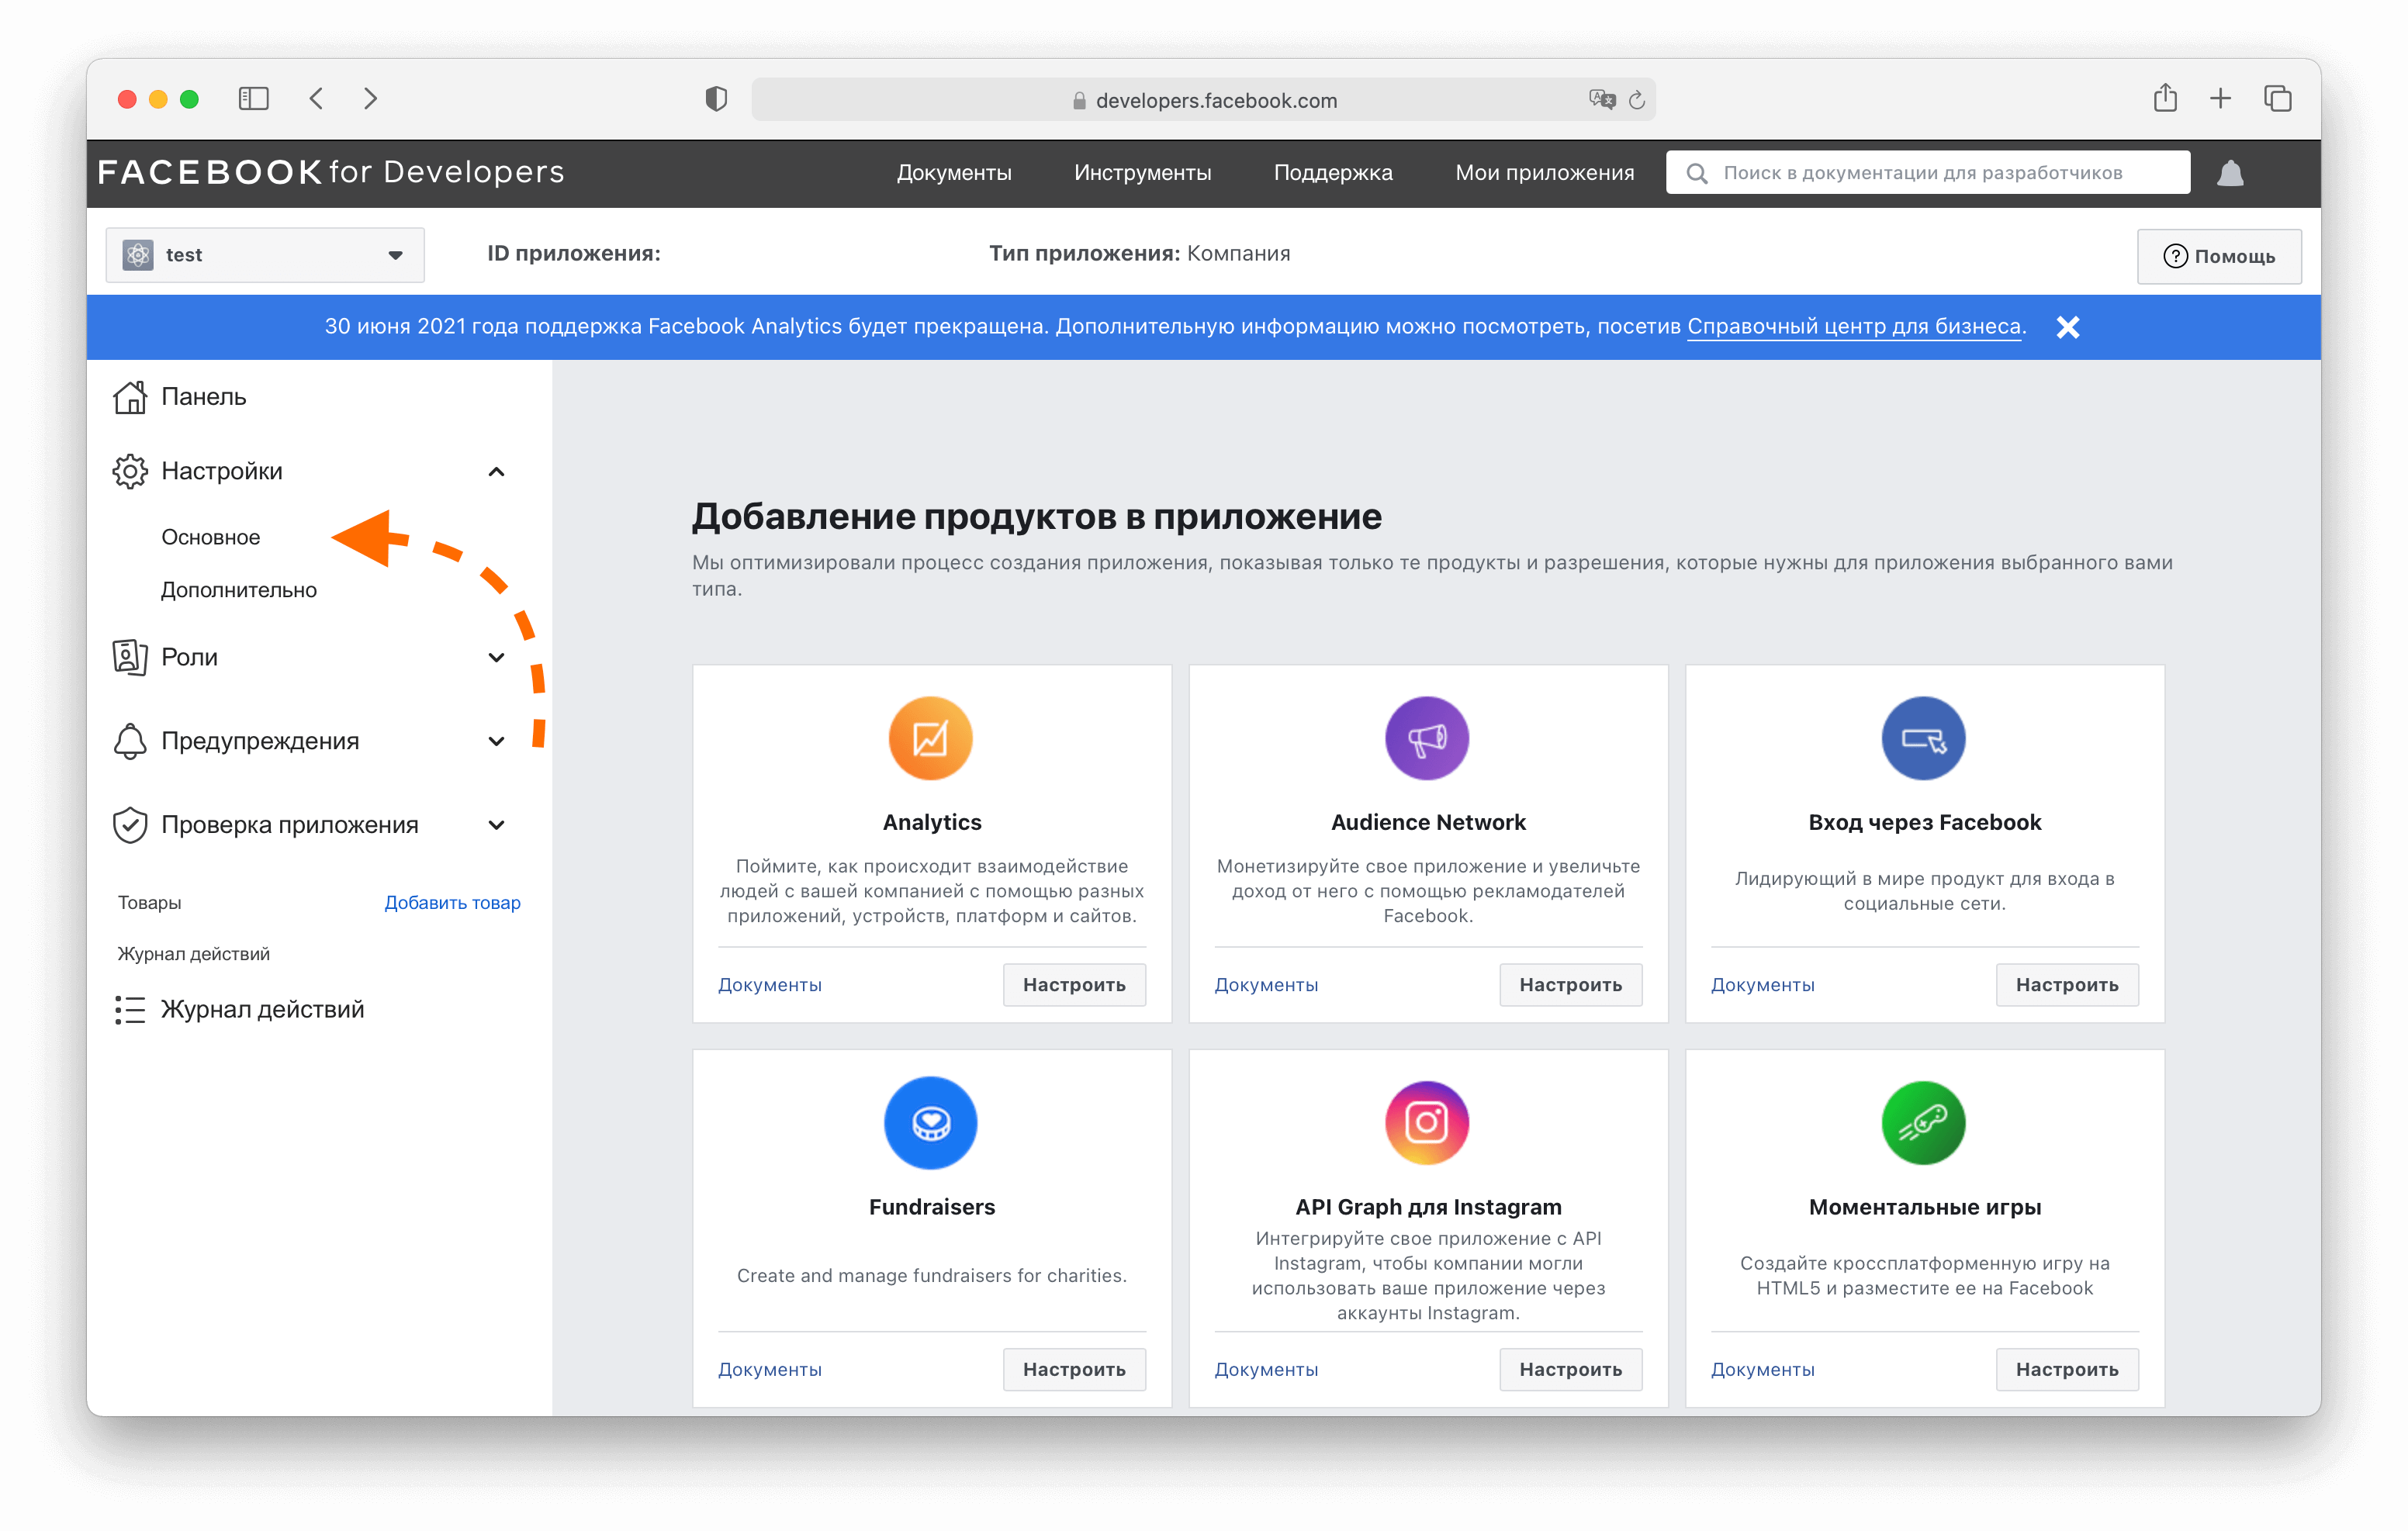This screenshot has height=1531, width=2408.
Task: Open Документы link on Audience Network card
Action: tap(1266, 985)
